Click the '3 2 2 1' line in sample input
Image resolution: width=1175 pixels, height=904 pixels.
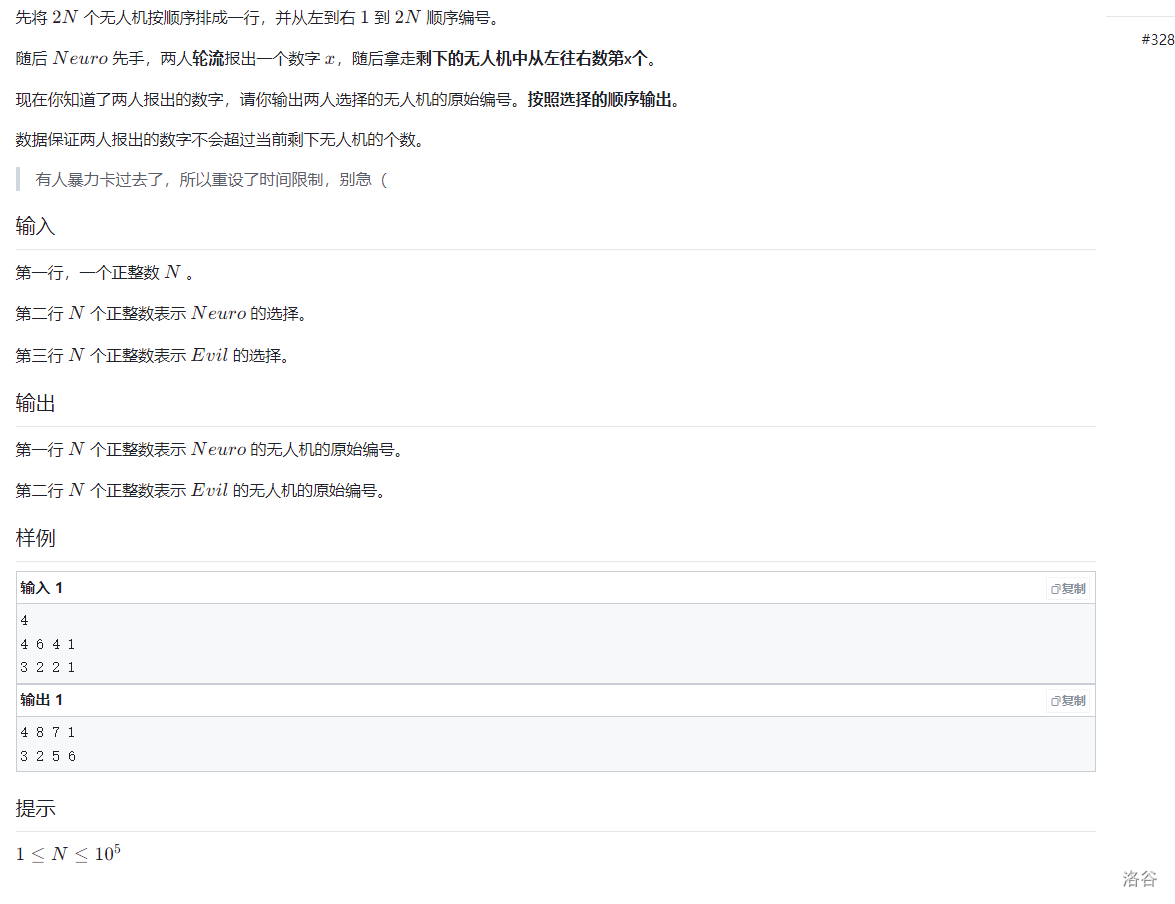click(x=48, y=667)
